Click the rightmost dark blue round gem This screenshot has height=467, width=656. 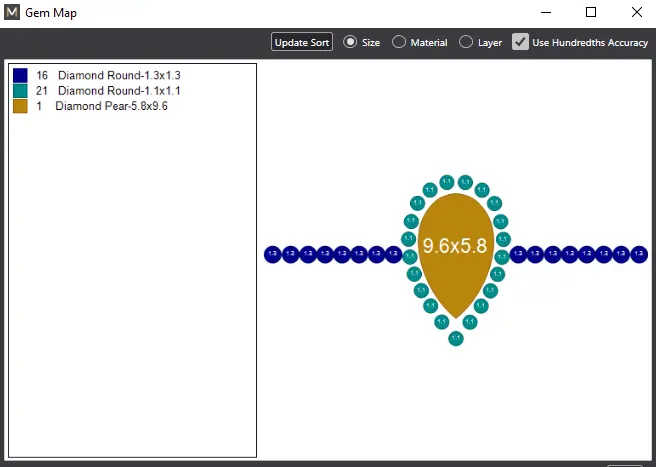coord(638,254)
